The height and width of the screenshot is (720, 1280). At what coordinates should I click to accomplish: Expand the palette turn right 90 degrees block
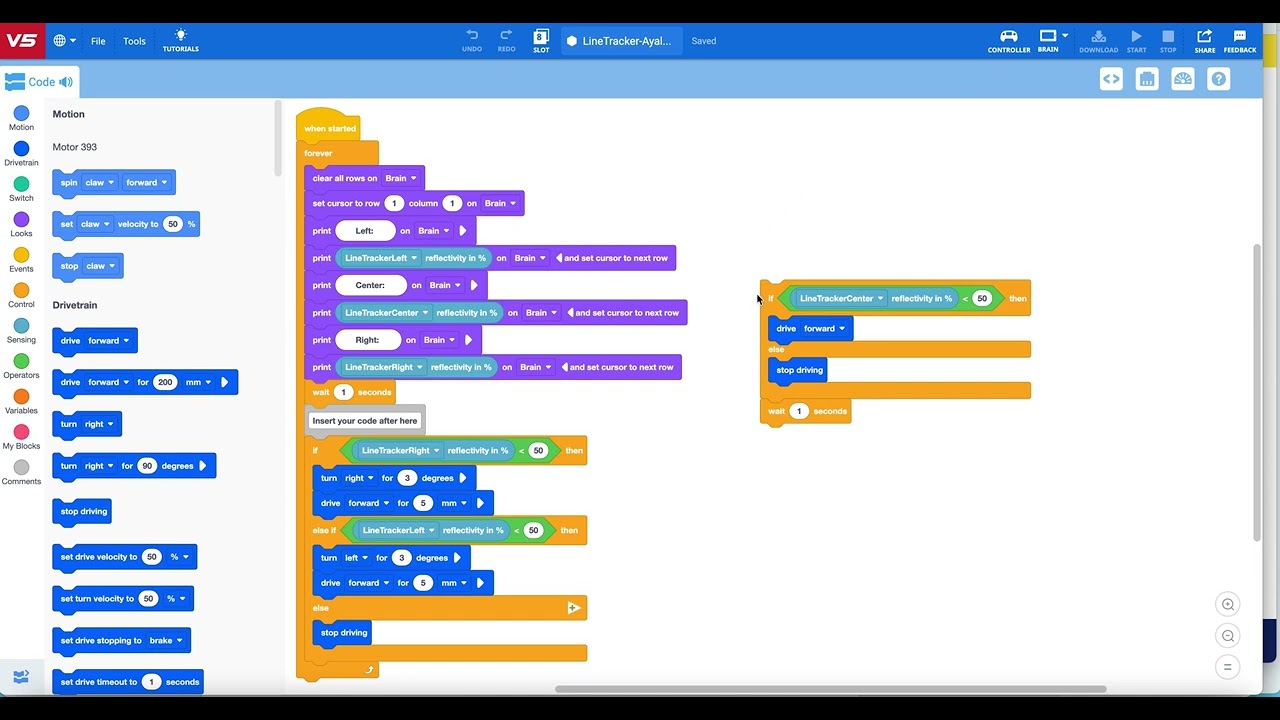(x=203, y=466)
